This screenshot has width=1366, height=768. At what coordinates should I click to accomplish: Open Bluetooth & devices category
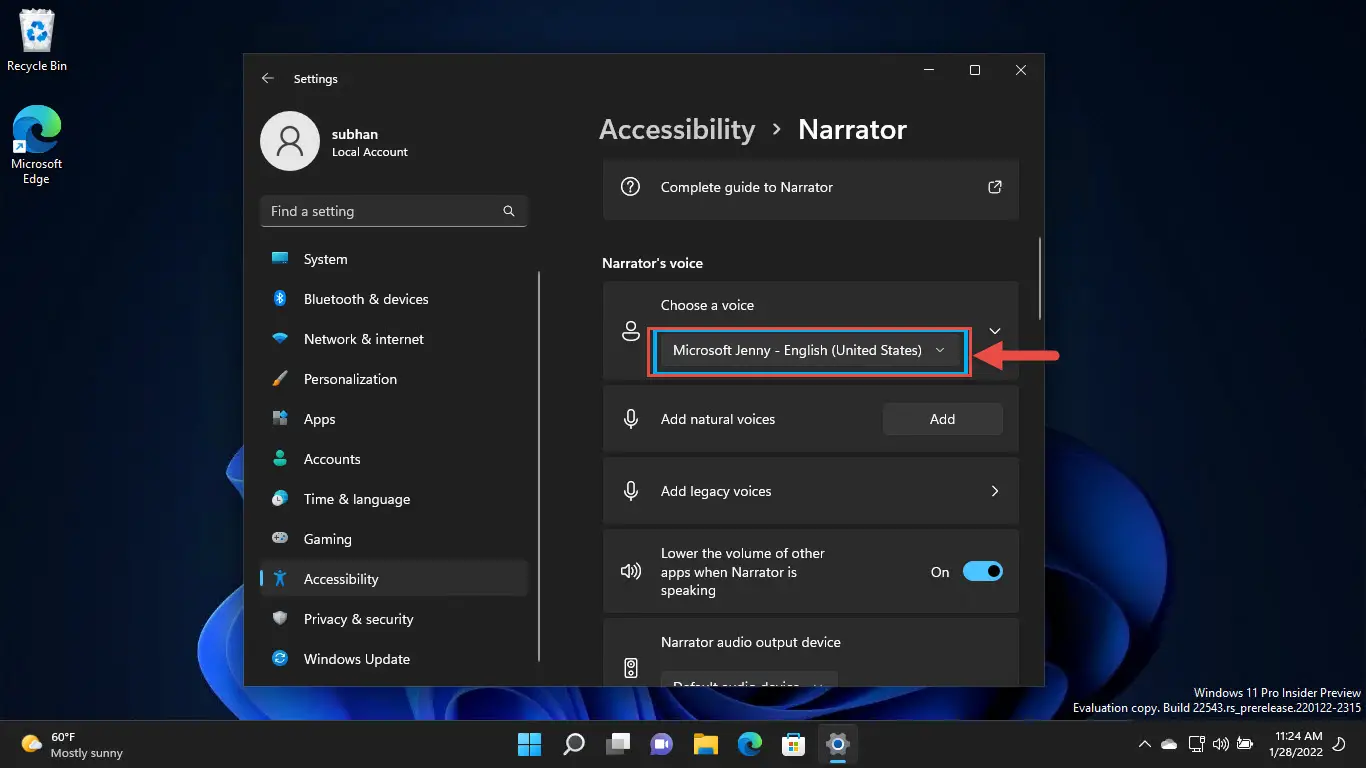[x=394, y=299]
